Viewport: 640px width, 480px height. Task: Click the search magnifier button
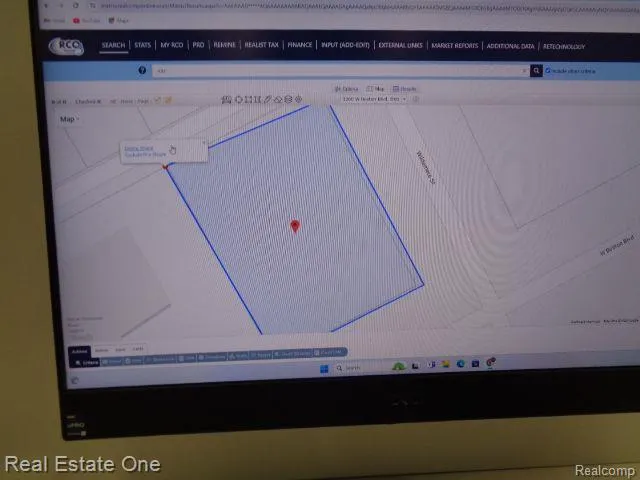536,71
